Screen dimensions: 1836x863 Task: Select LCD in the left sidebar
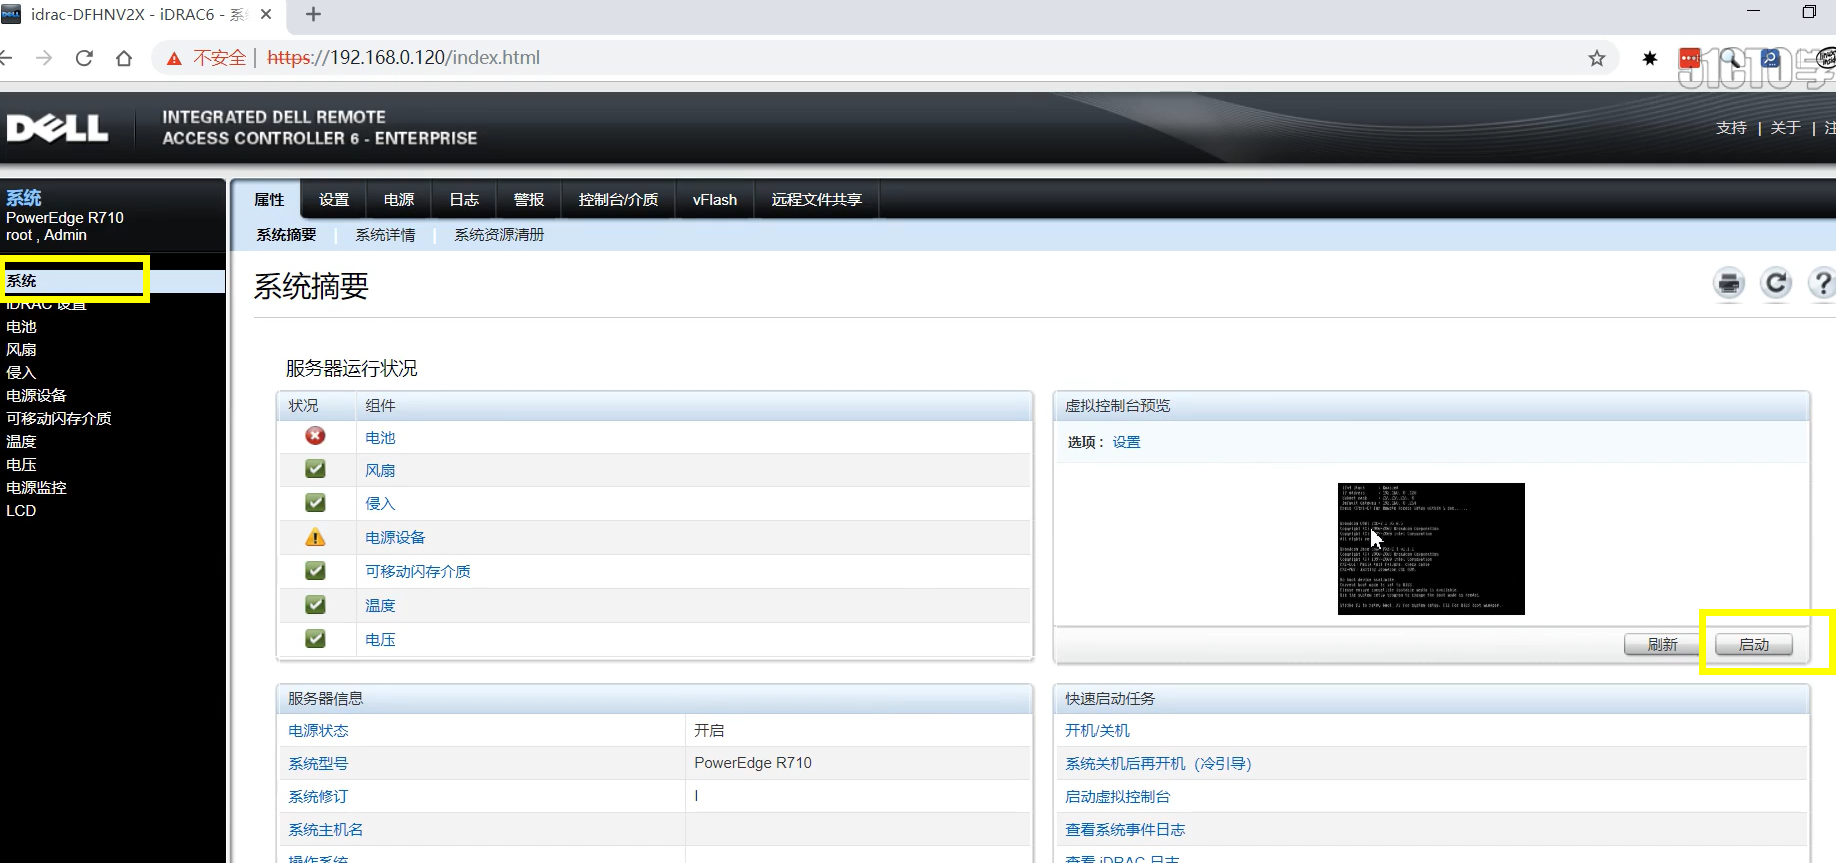point(21,511)
